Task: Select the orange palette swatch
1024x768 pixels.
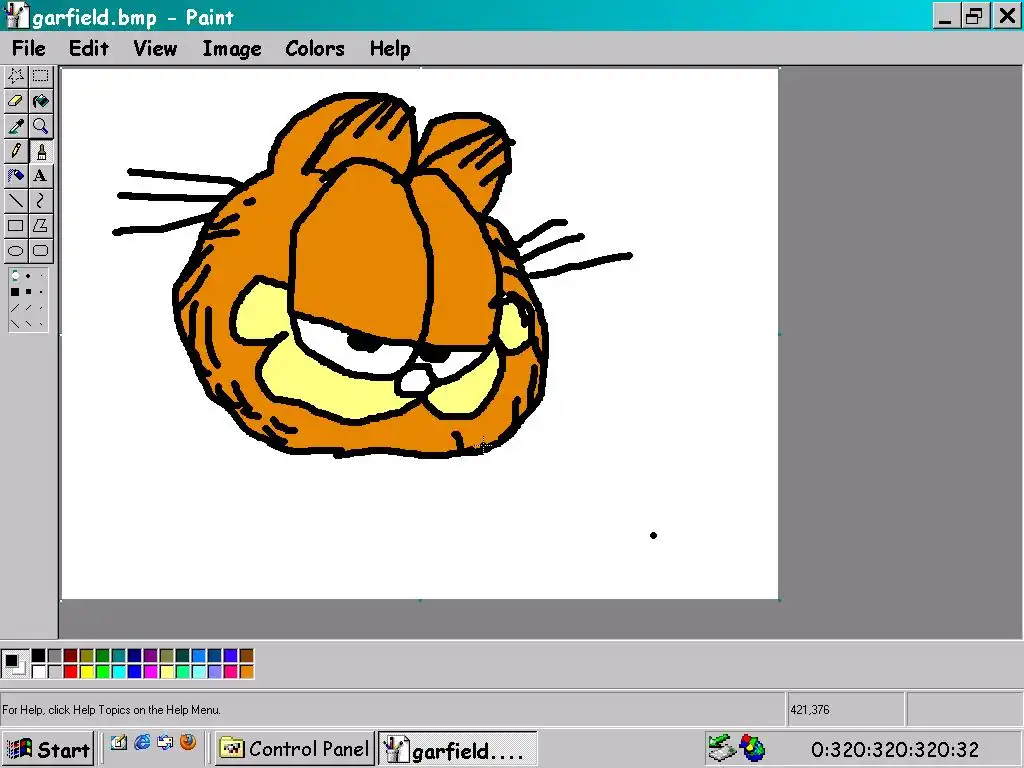Action: click(x=247, y=671)
